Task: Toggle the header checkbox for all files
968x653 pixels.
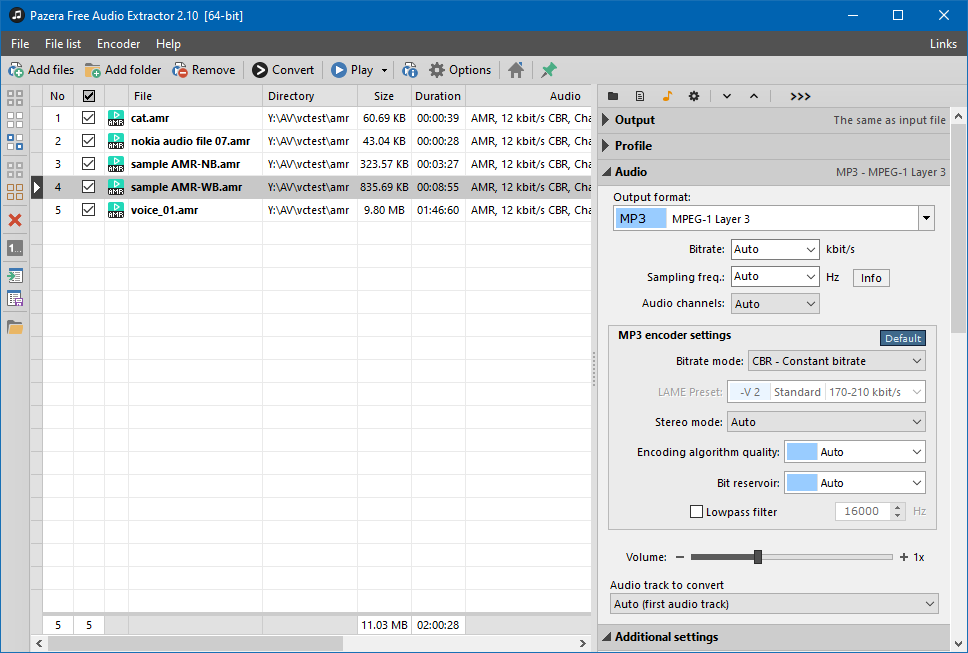Action: coord(89,96)
